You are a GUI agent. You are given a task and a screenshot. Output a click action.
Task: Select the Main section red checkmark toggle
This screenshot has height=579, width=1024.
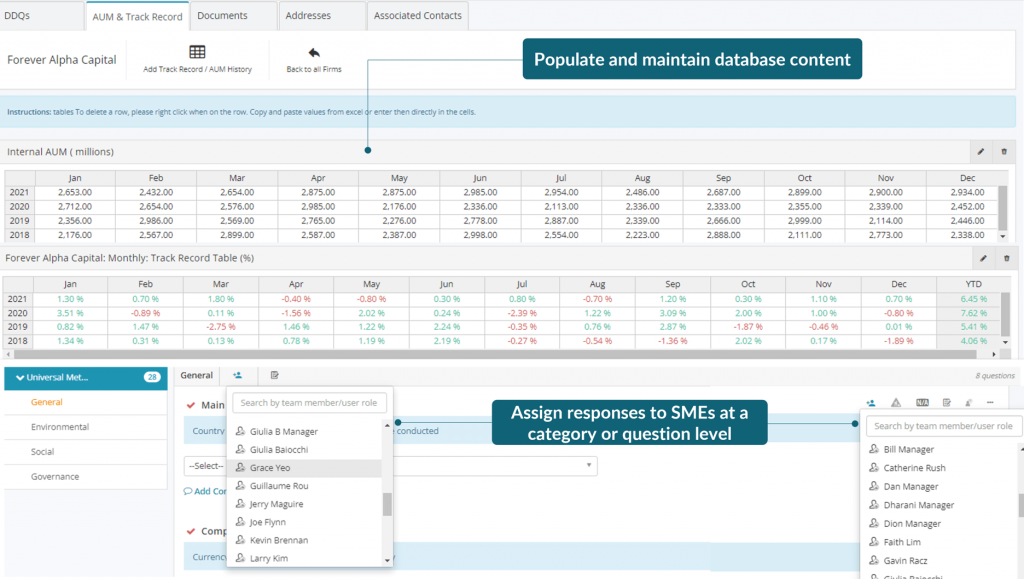tap(191, 404)
